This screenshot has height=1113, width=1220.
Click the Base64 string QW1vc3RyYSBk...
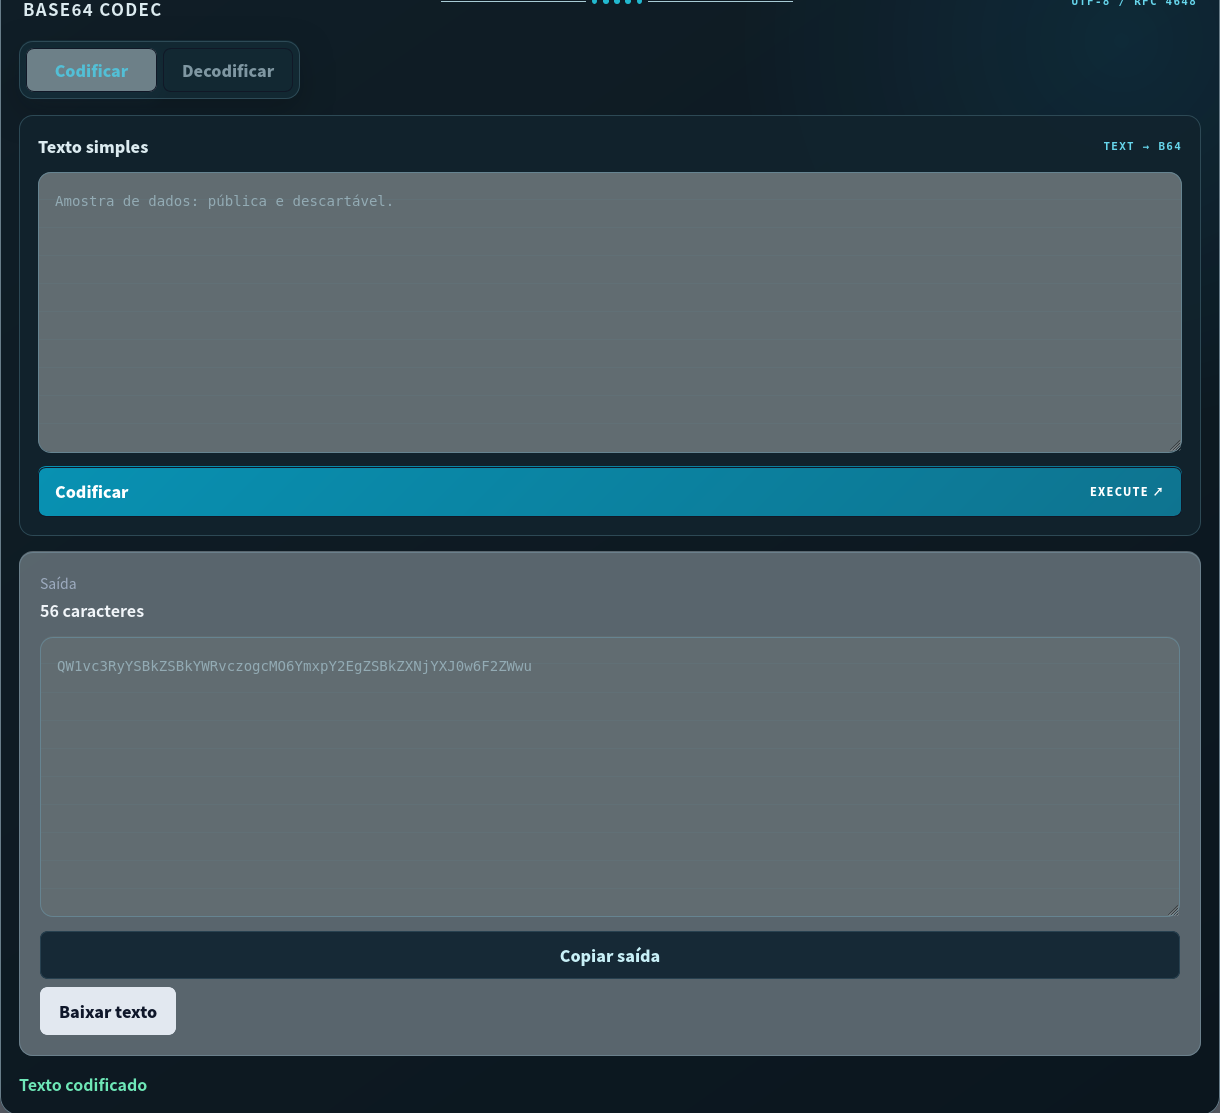295,666
